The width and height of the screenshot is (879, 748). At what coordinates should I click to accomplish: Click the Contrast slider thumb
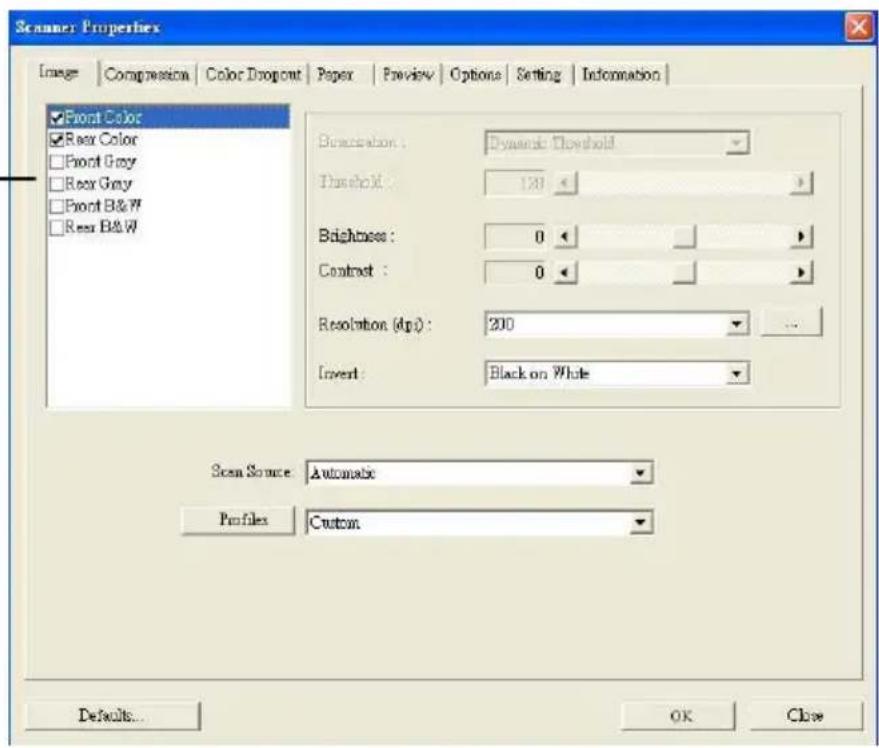coord(684,273)
